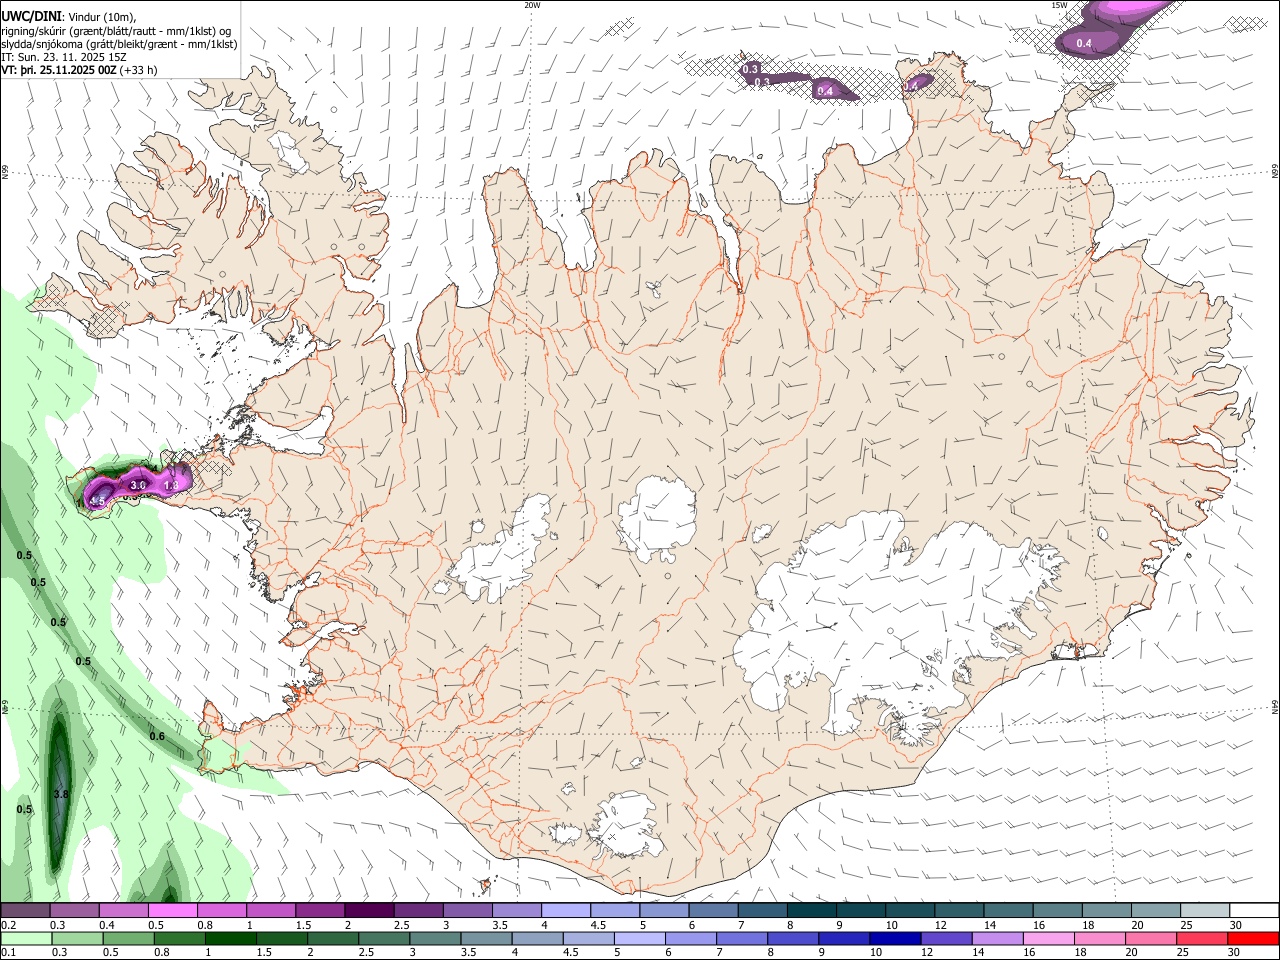This screenshot has width=1280, height=960.
Task: Select the line 'IT: Sun. 23. 11. 2025 15Z'
Action: (64, 57)
